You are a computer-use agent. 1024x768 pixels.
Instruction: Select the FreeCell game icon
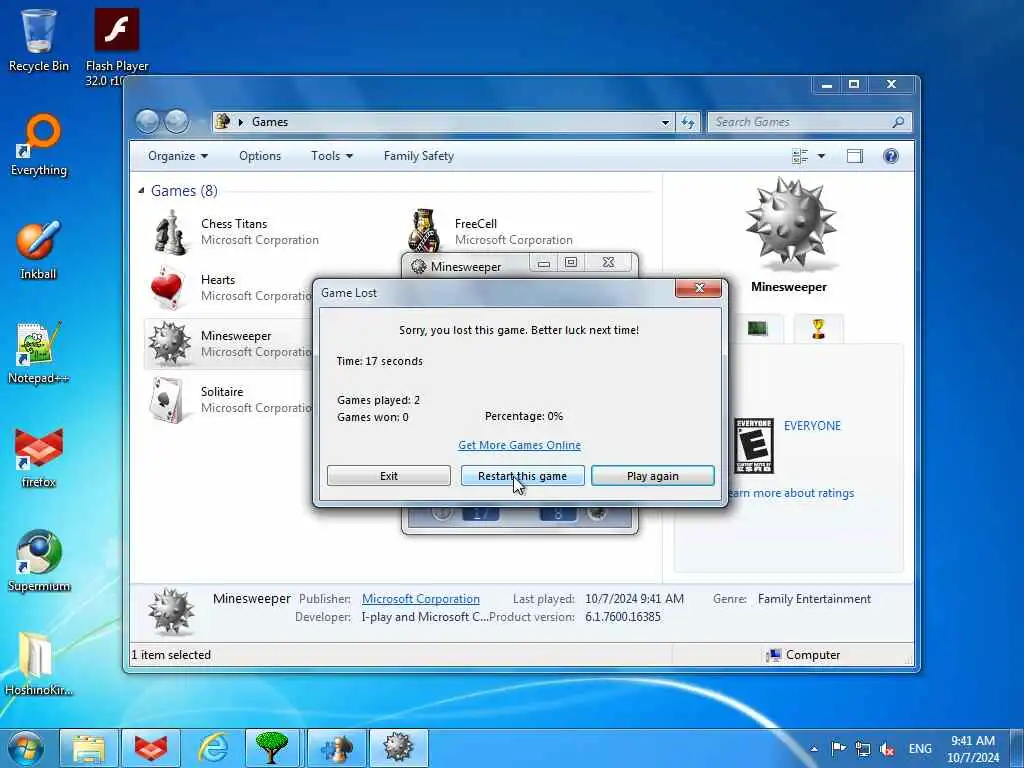click(x=424, y=230)
